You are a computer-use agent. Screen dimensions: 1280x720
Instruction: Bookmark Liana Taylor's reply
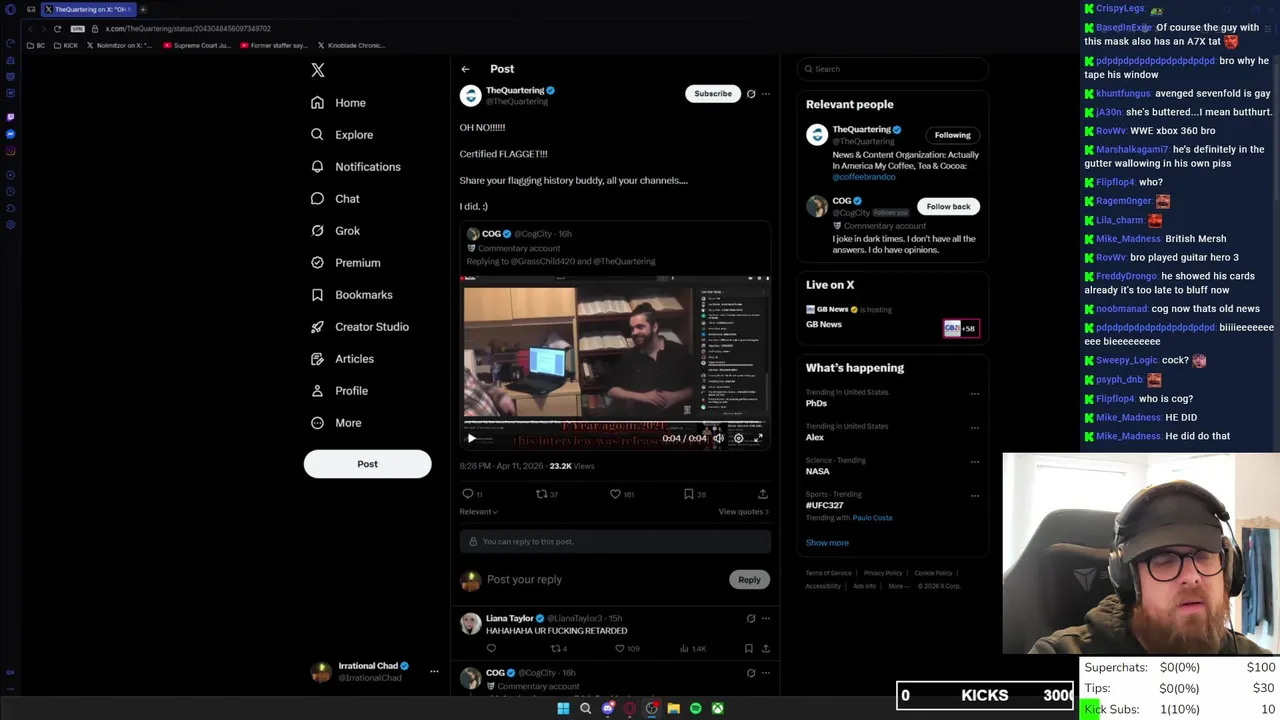pyautogui.click(x=749, y=649)
